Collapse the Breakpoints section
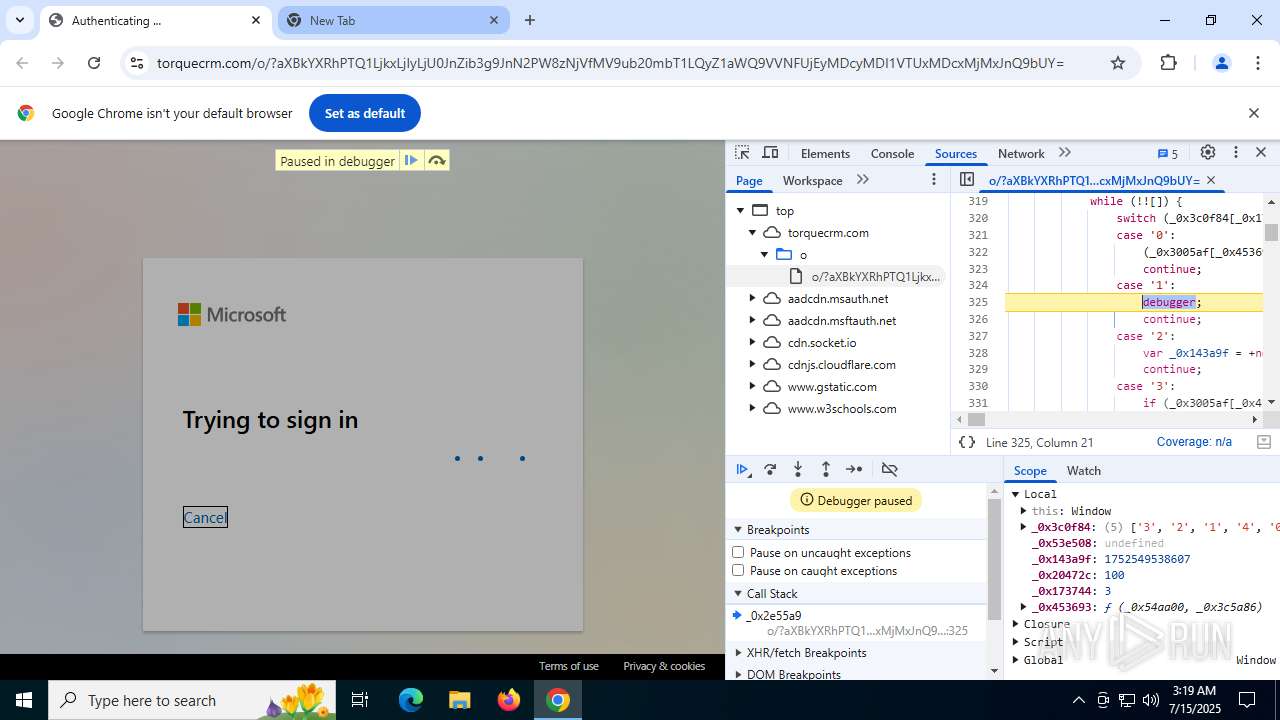Image resolution: width=1280 pixels, height=720 pixels. pyautogui.click(x=738, y=530)
